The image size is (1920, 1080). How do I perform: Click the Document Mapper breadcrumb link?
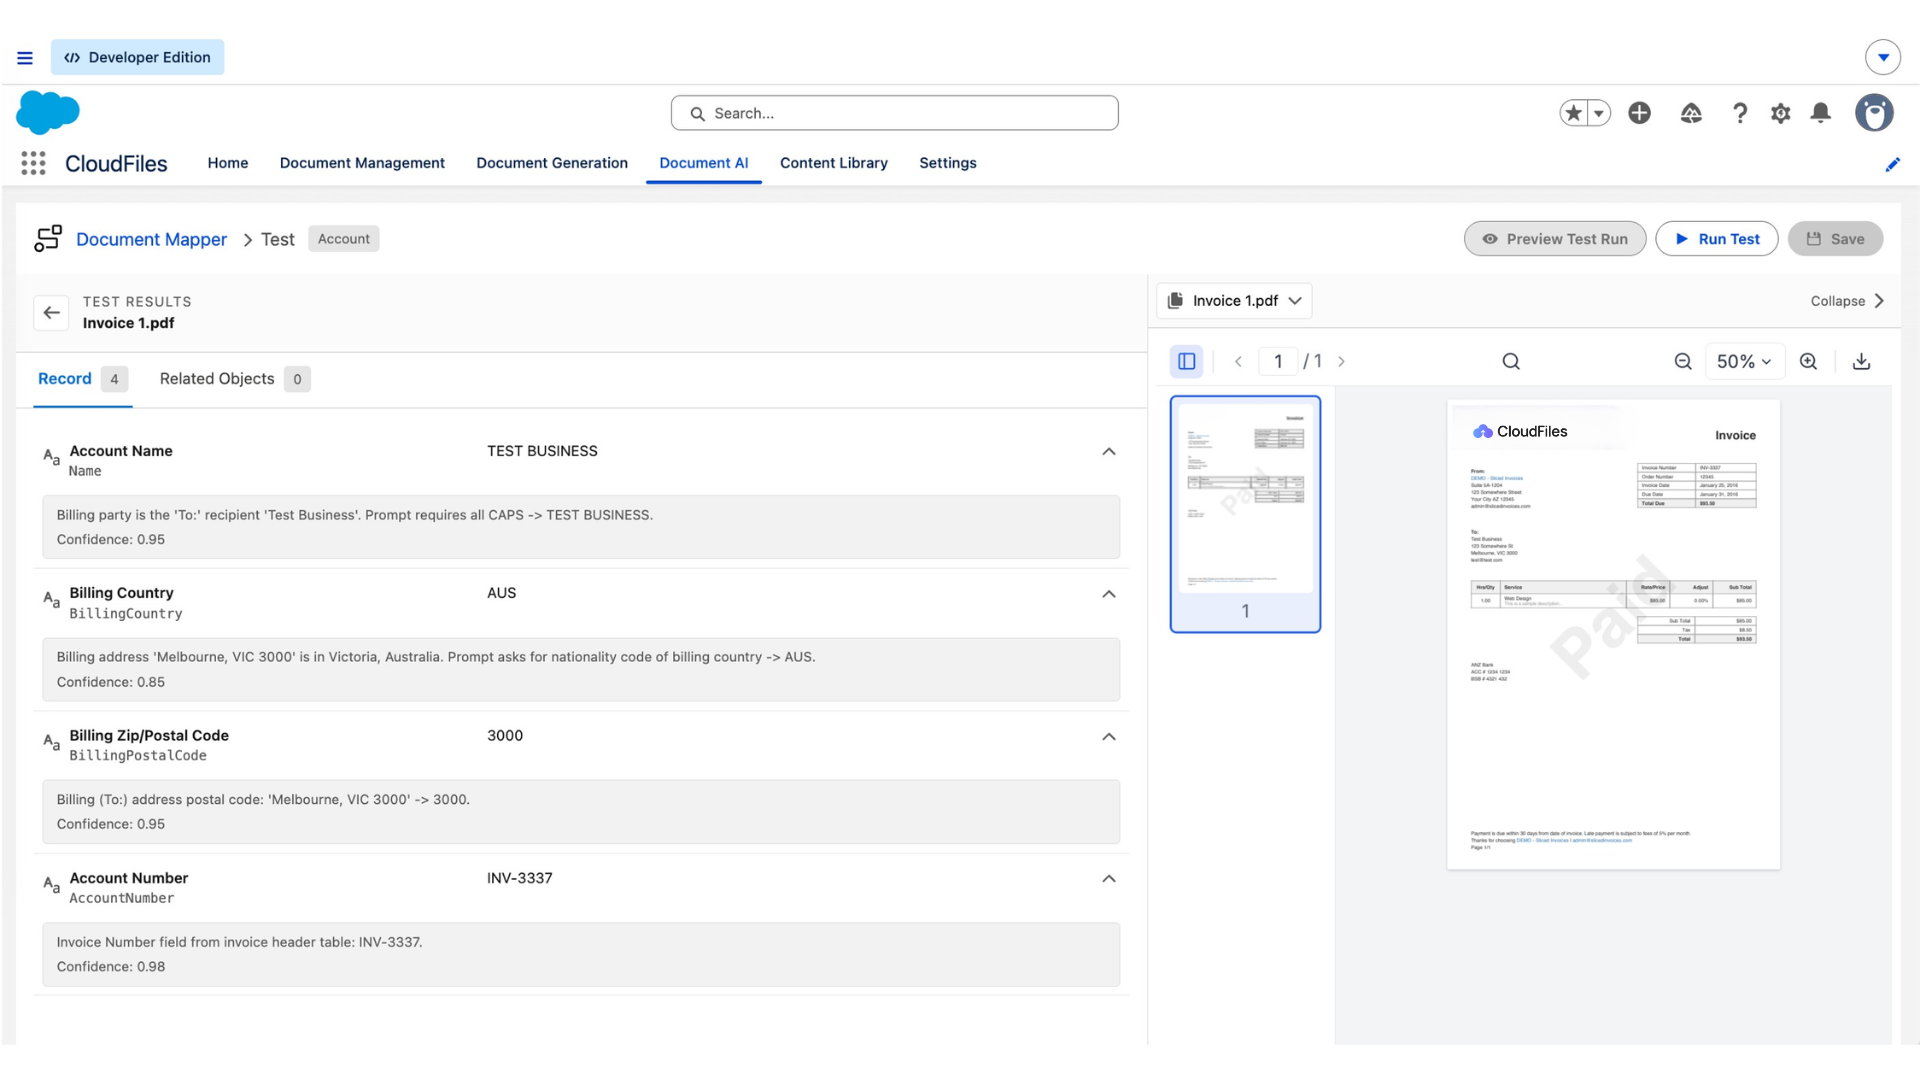(152, 239)
